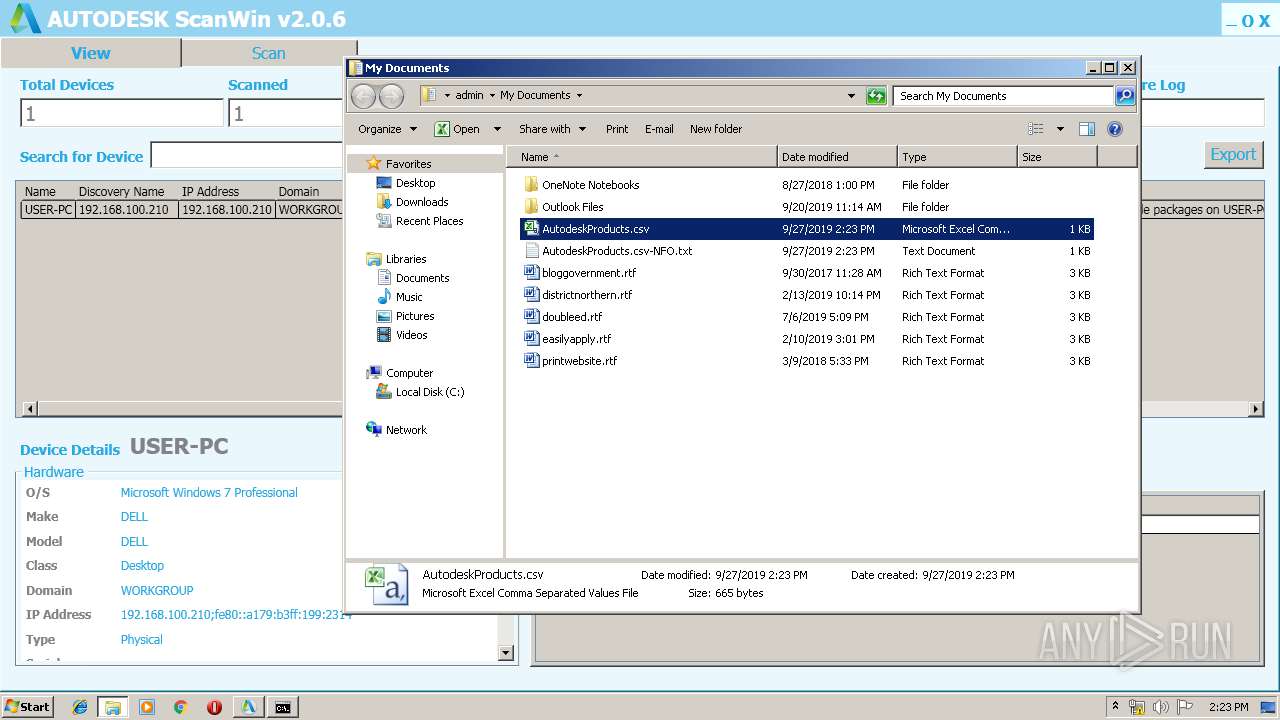The height and width of the screenshot is (720, 1280).
Task: Click Print in the Explorer toolbar
Action: pos(617,129)
